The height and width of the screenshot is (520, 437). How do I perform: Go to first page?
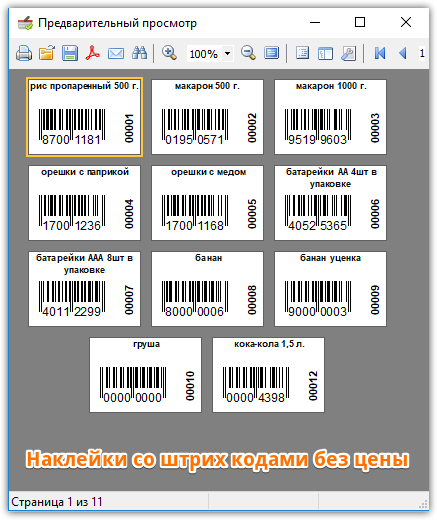tap(380, 53)
